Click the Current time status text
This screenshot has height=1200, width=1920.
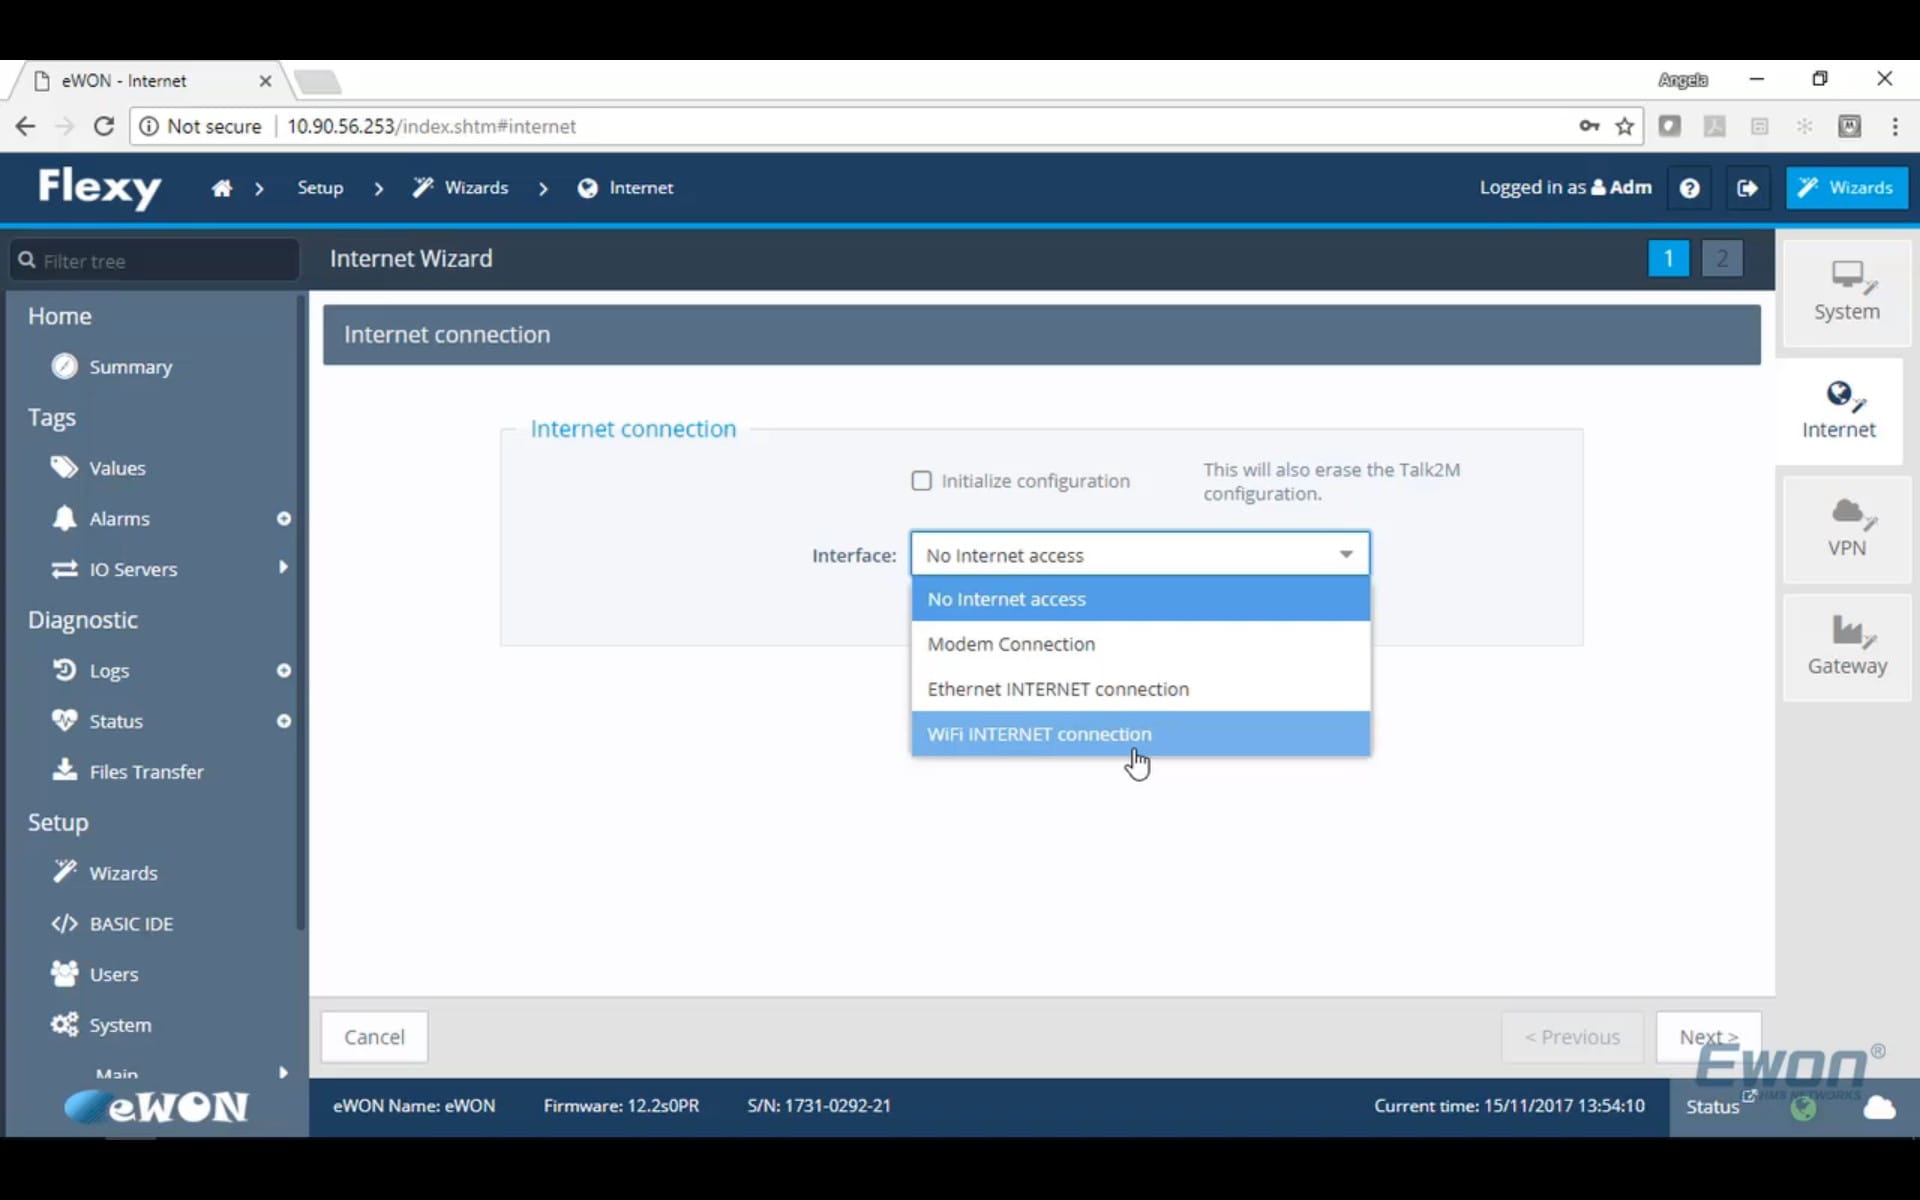pyautogui.click(x=1509, y=1106)
